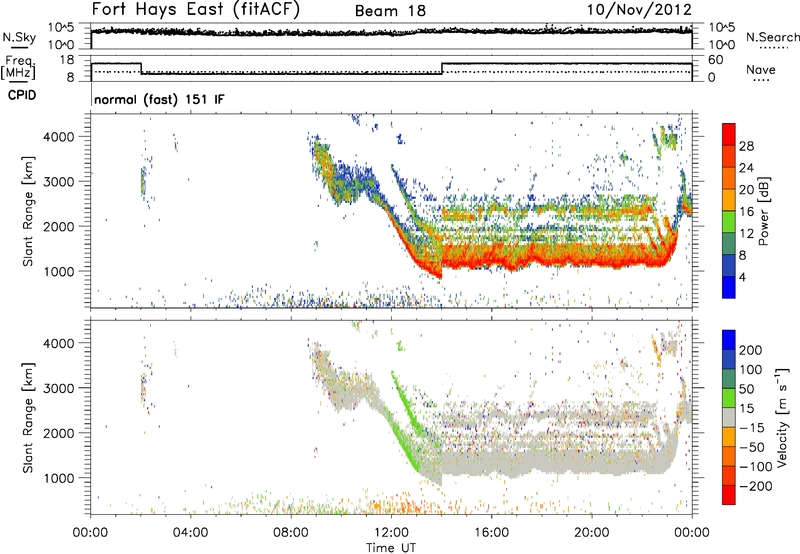Image resolution: width=800 pixels, height=554 pixels.
Task: Click the red bottom of velocity colorbar
Action: click(x=729, y=495)
